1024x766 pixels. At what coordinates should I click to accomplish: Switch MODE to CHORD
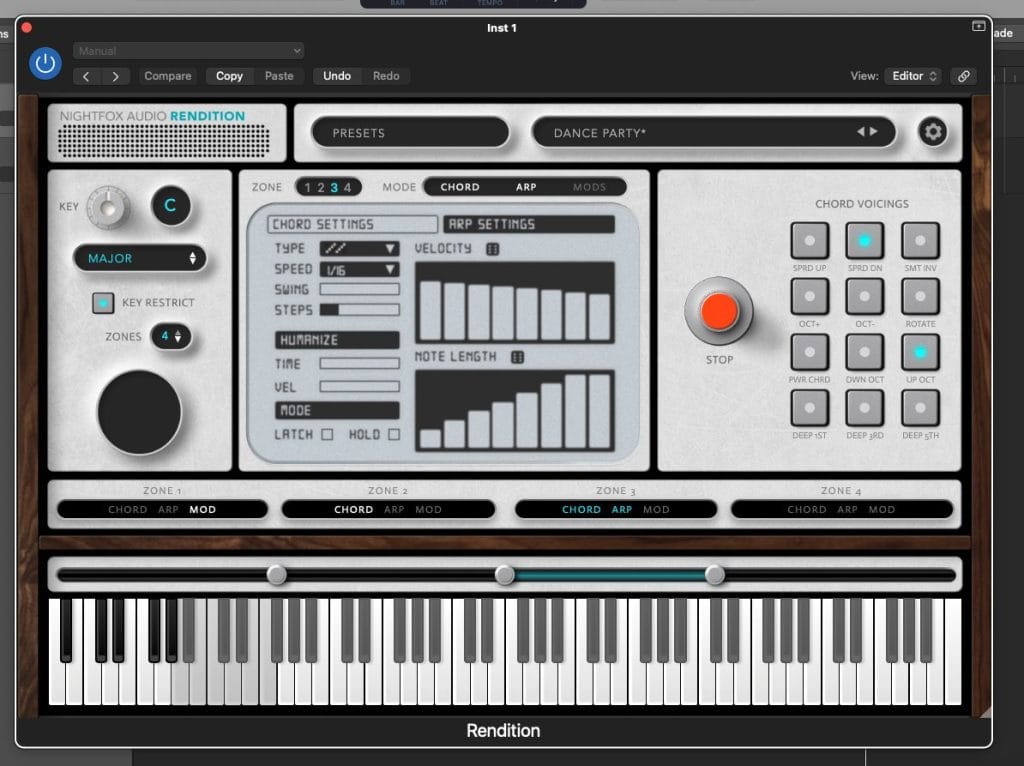(x=460, y=187)
